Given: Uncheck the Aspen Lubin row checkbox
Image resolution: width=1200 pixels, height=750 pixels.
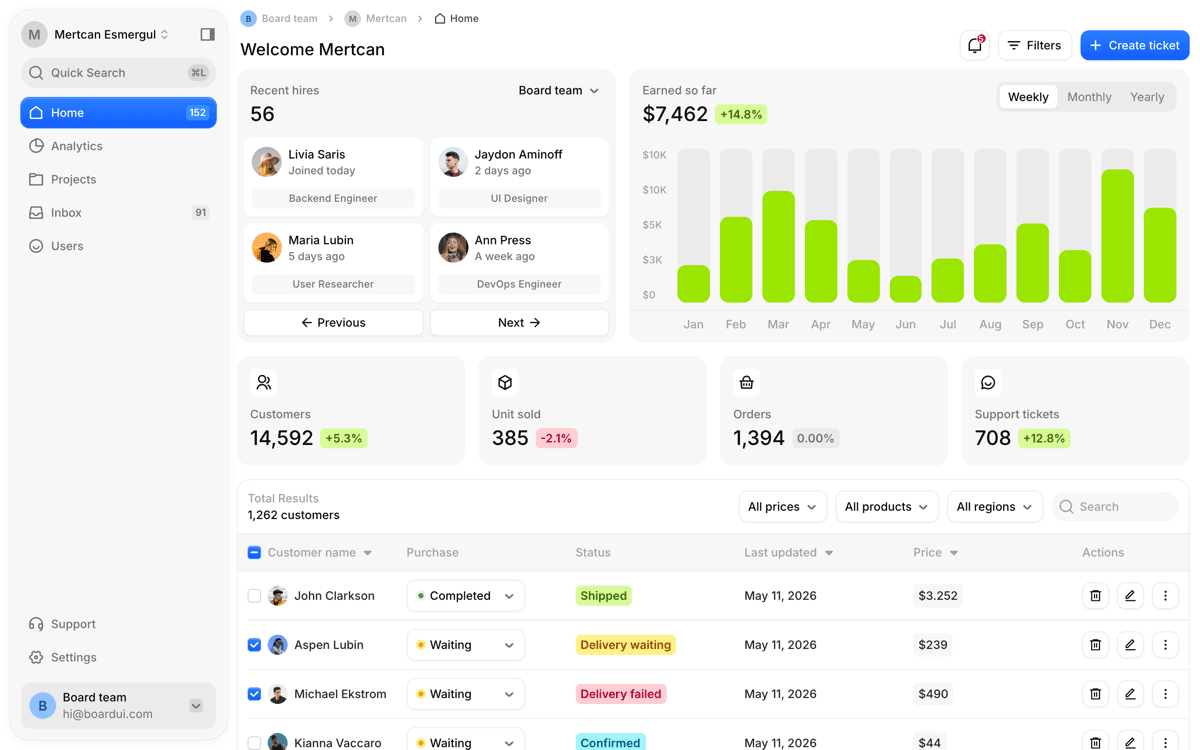Looking at the screenshot, I should 254,645.
